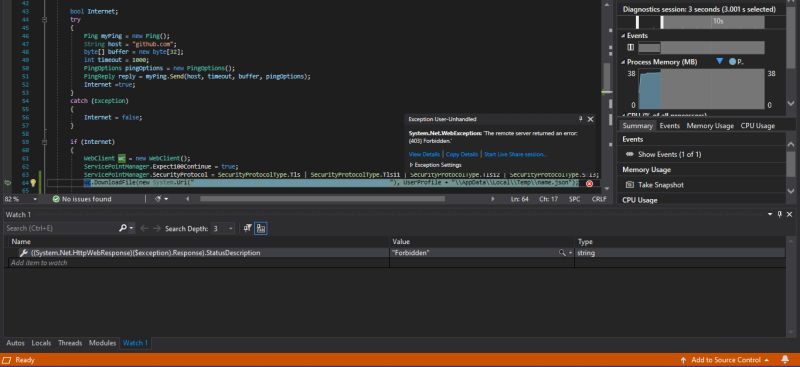Viewport: 800px width, 367px height.
Task: Toggle the highlighted Watch view toggle button
Action: [261, 229]
